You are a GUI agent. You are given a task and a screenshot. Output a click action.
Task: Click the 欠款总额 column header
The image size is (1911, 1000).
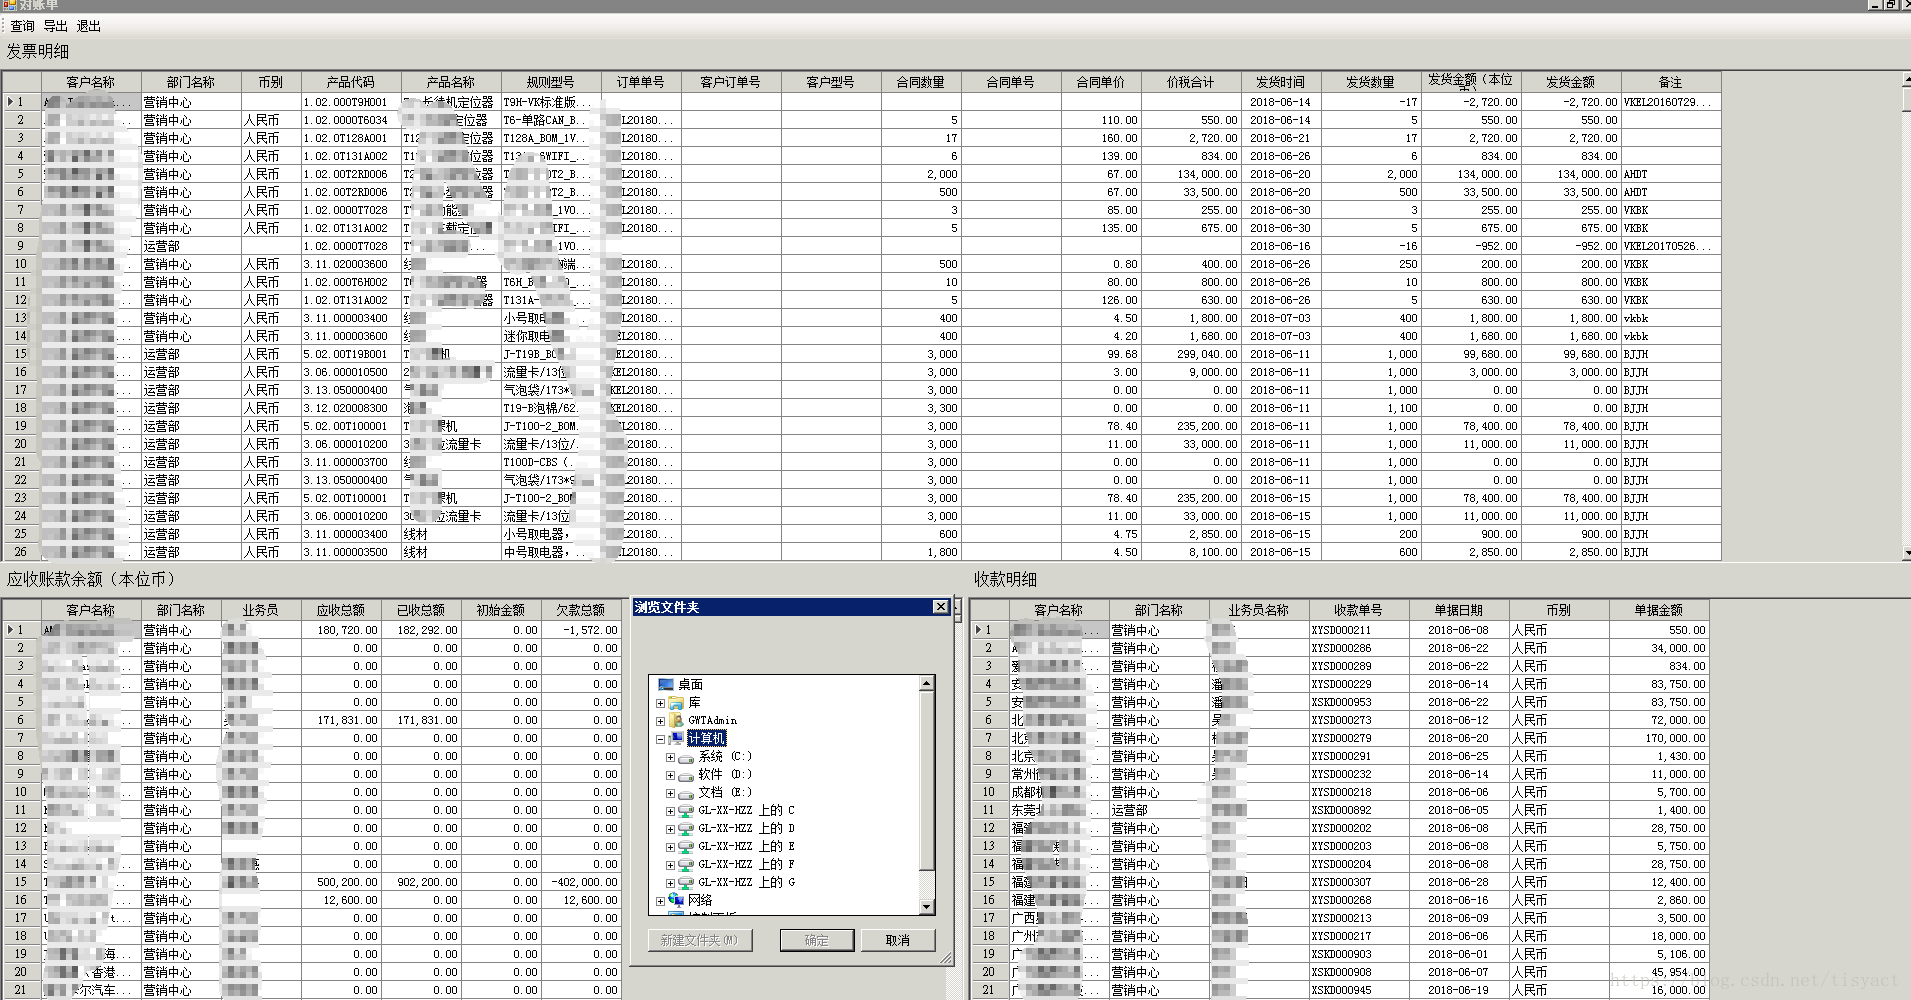click(x=581, y=610)
